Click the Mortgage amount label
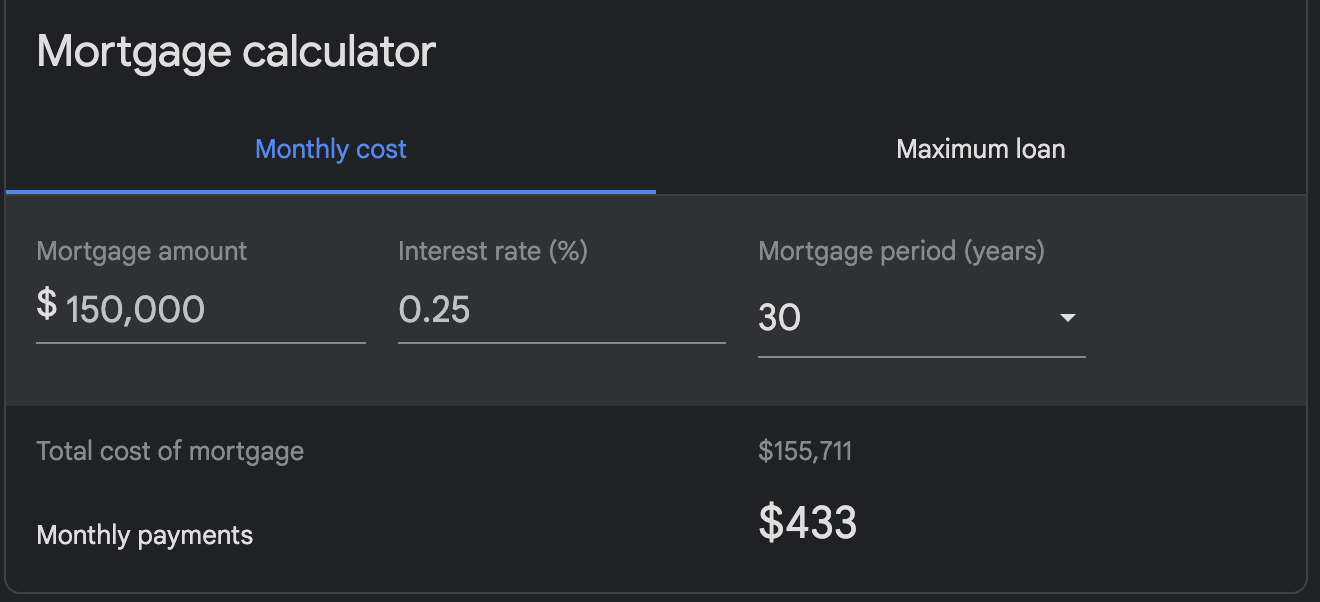Image resolution: width=1320 pixels, height=602 pixels. [142, 251]
